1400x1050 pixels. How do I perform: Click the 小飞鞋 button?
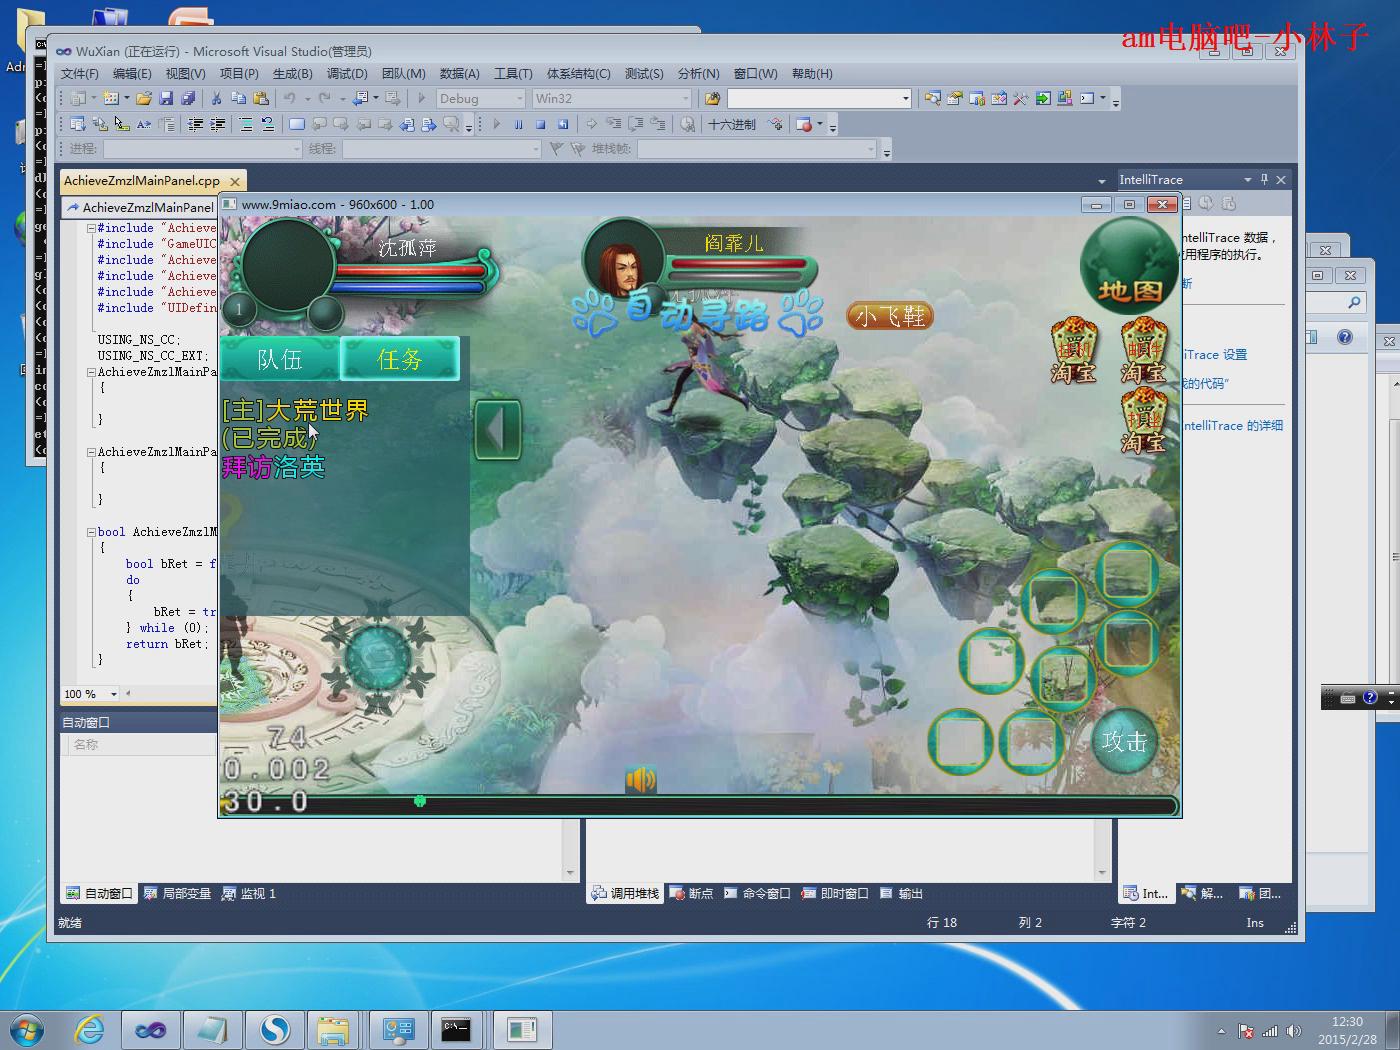(889, 316)
